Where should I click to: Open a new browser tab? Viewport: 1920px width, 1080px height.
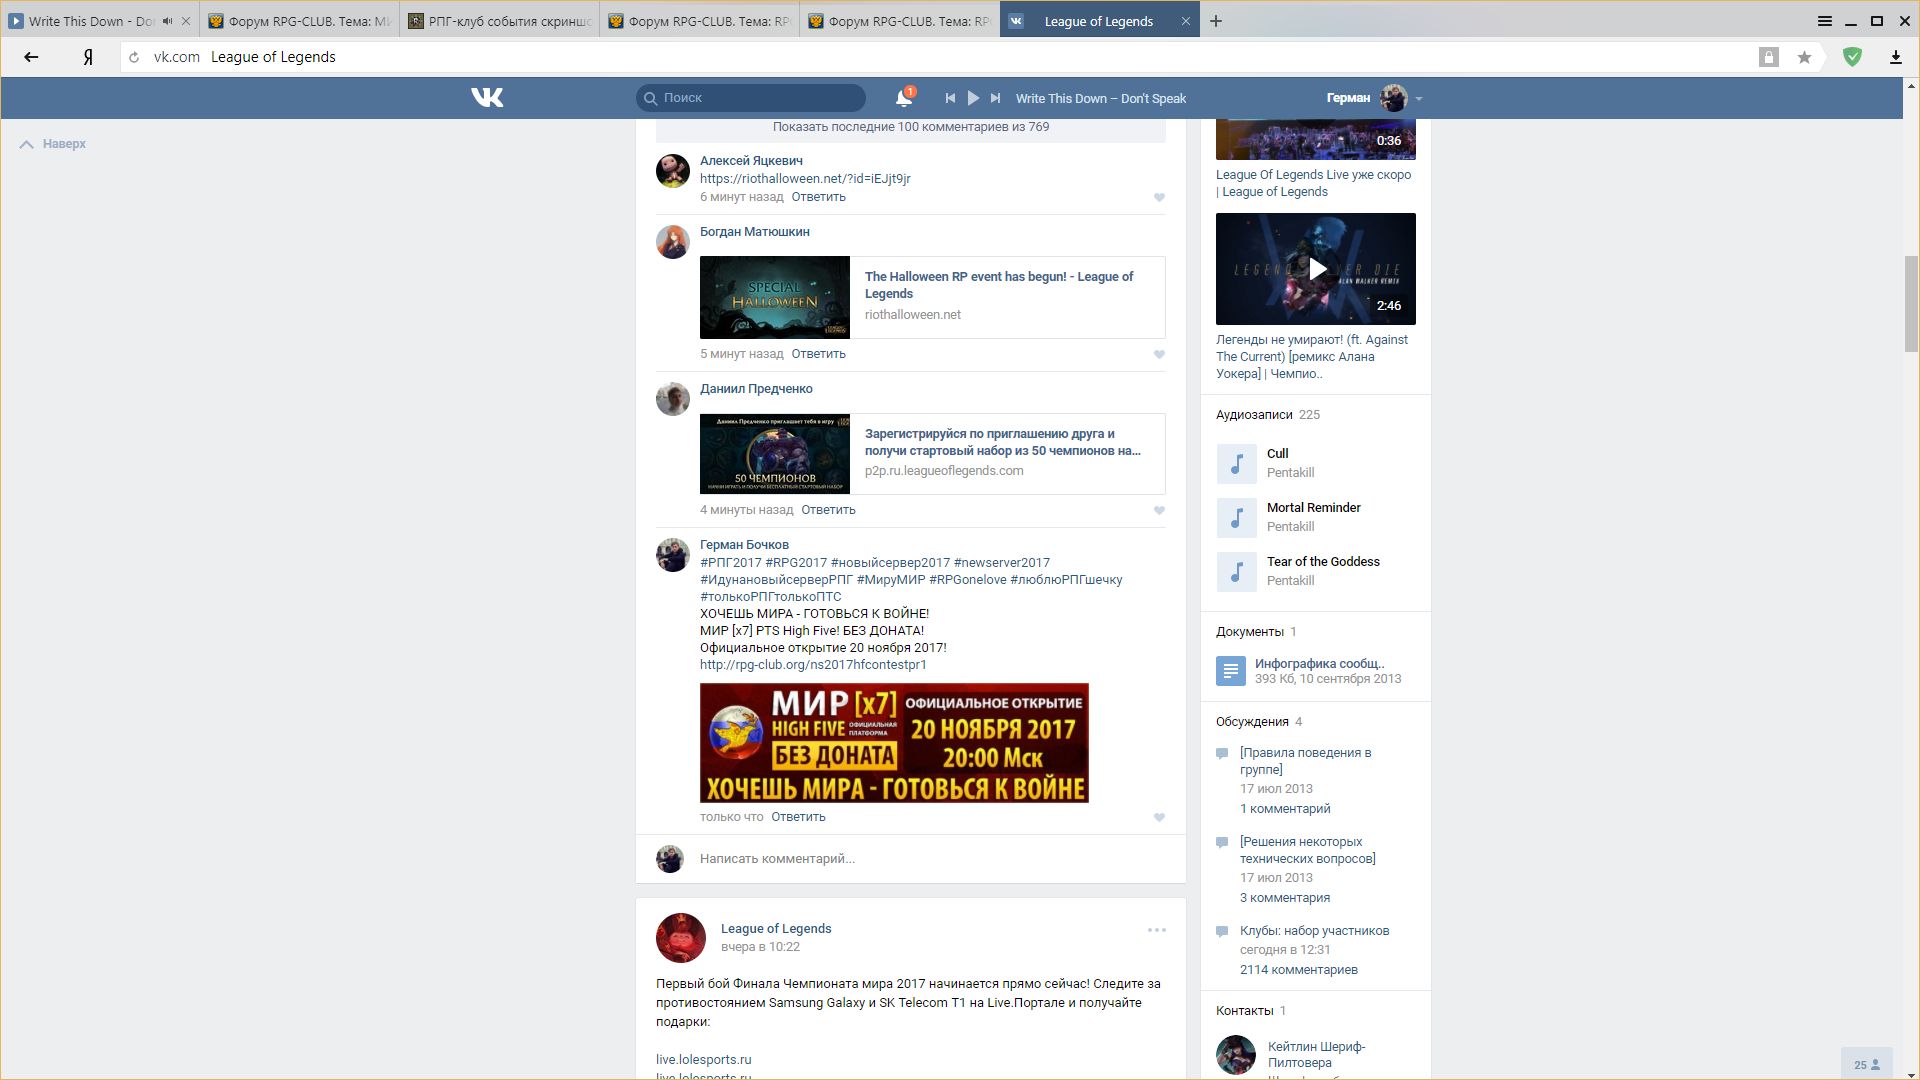(1216, 21)
